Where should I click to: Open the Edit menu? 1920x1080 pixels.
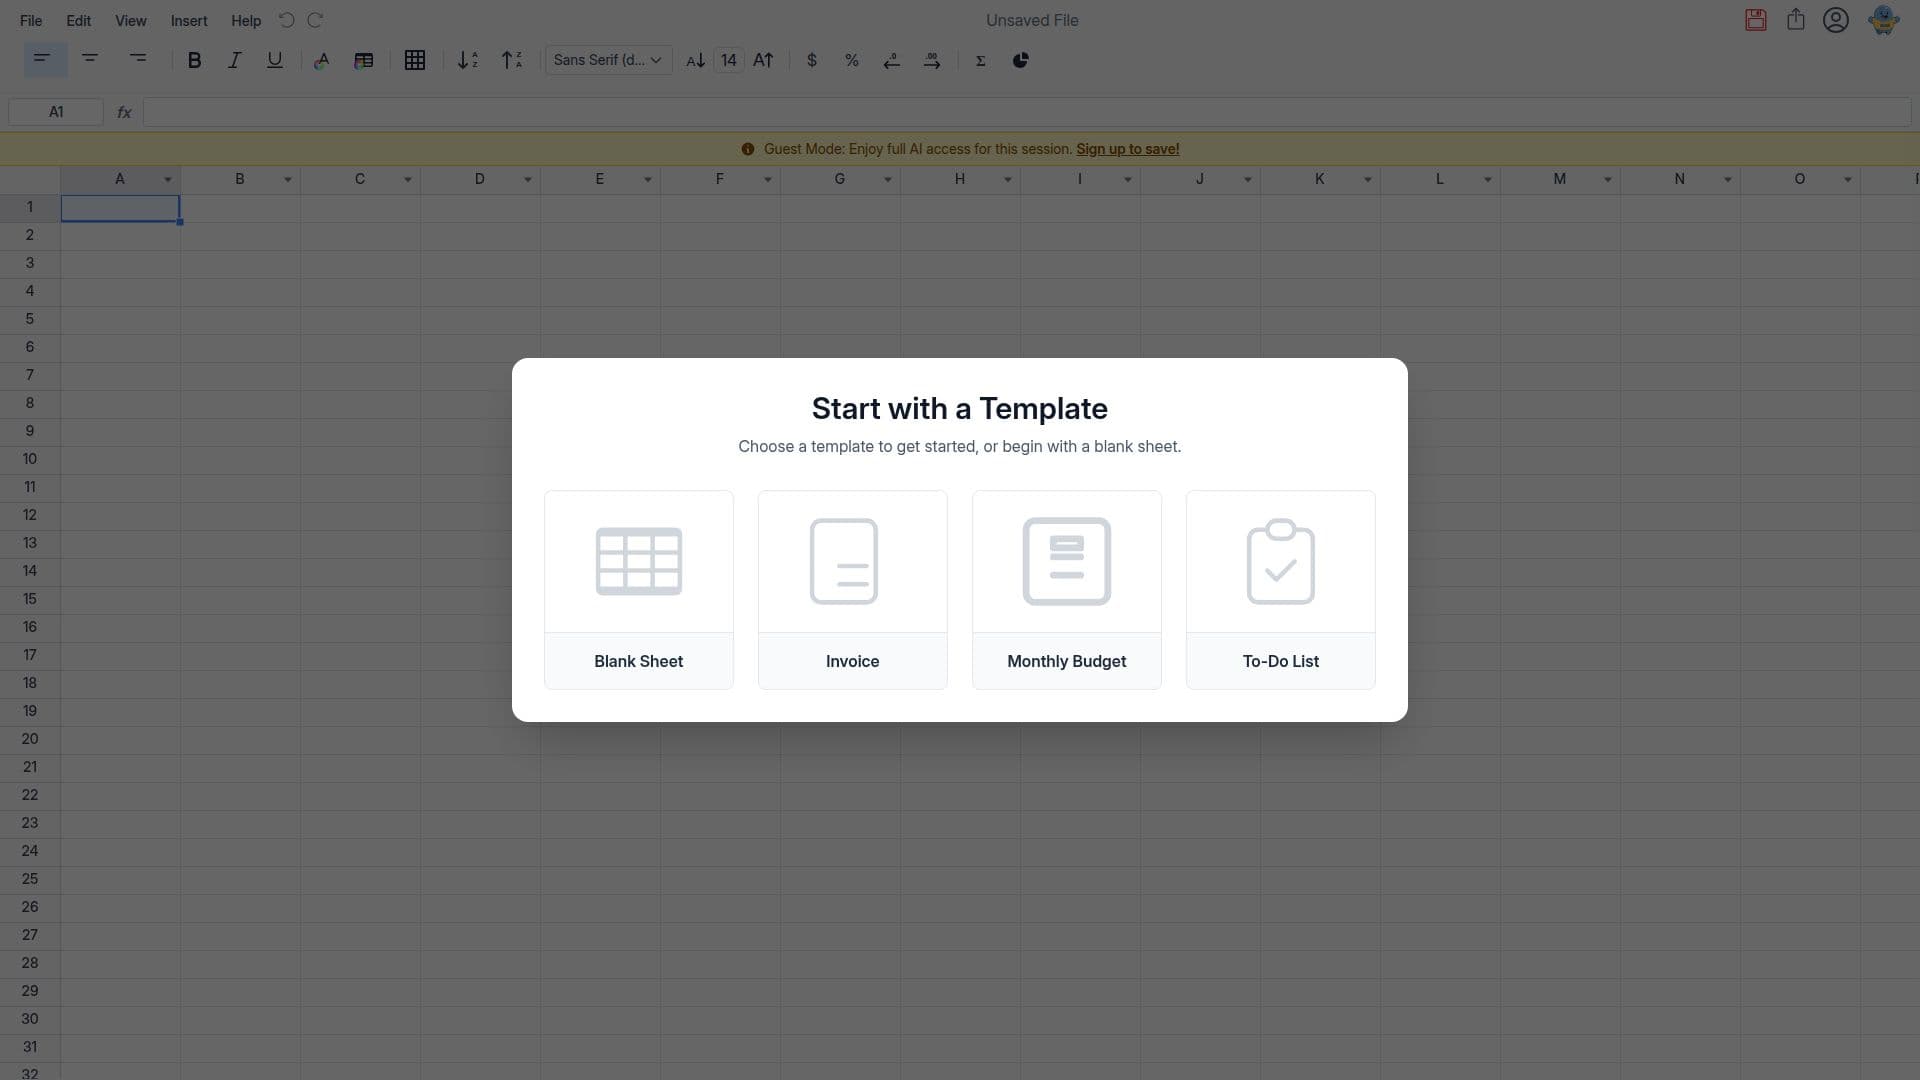coord(78,20)
